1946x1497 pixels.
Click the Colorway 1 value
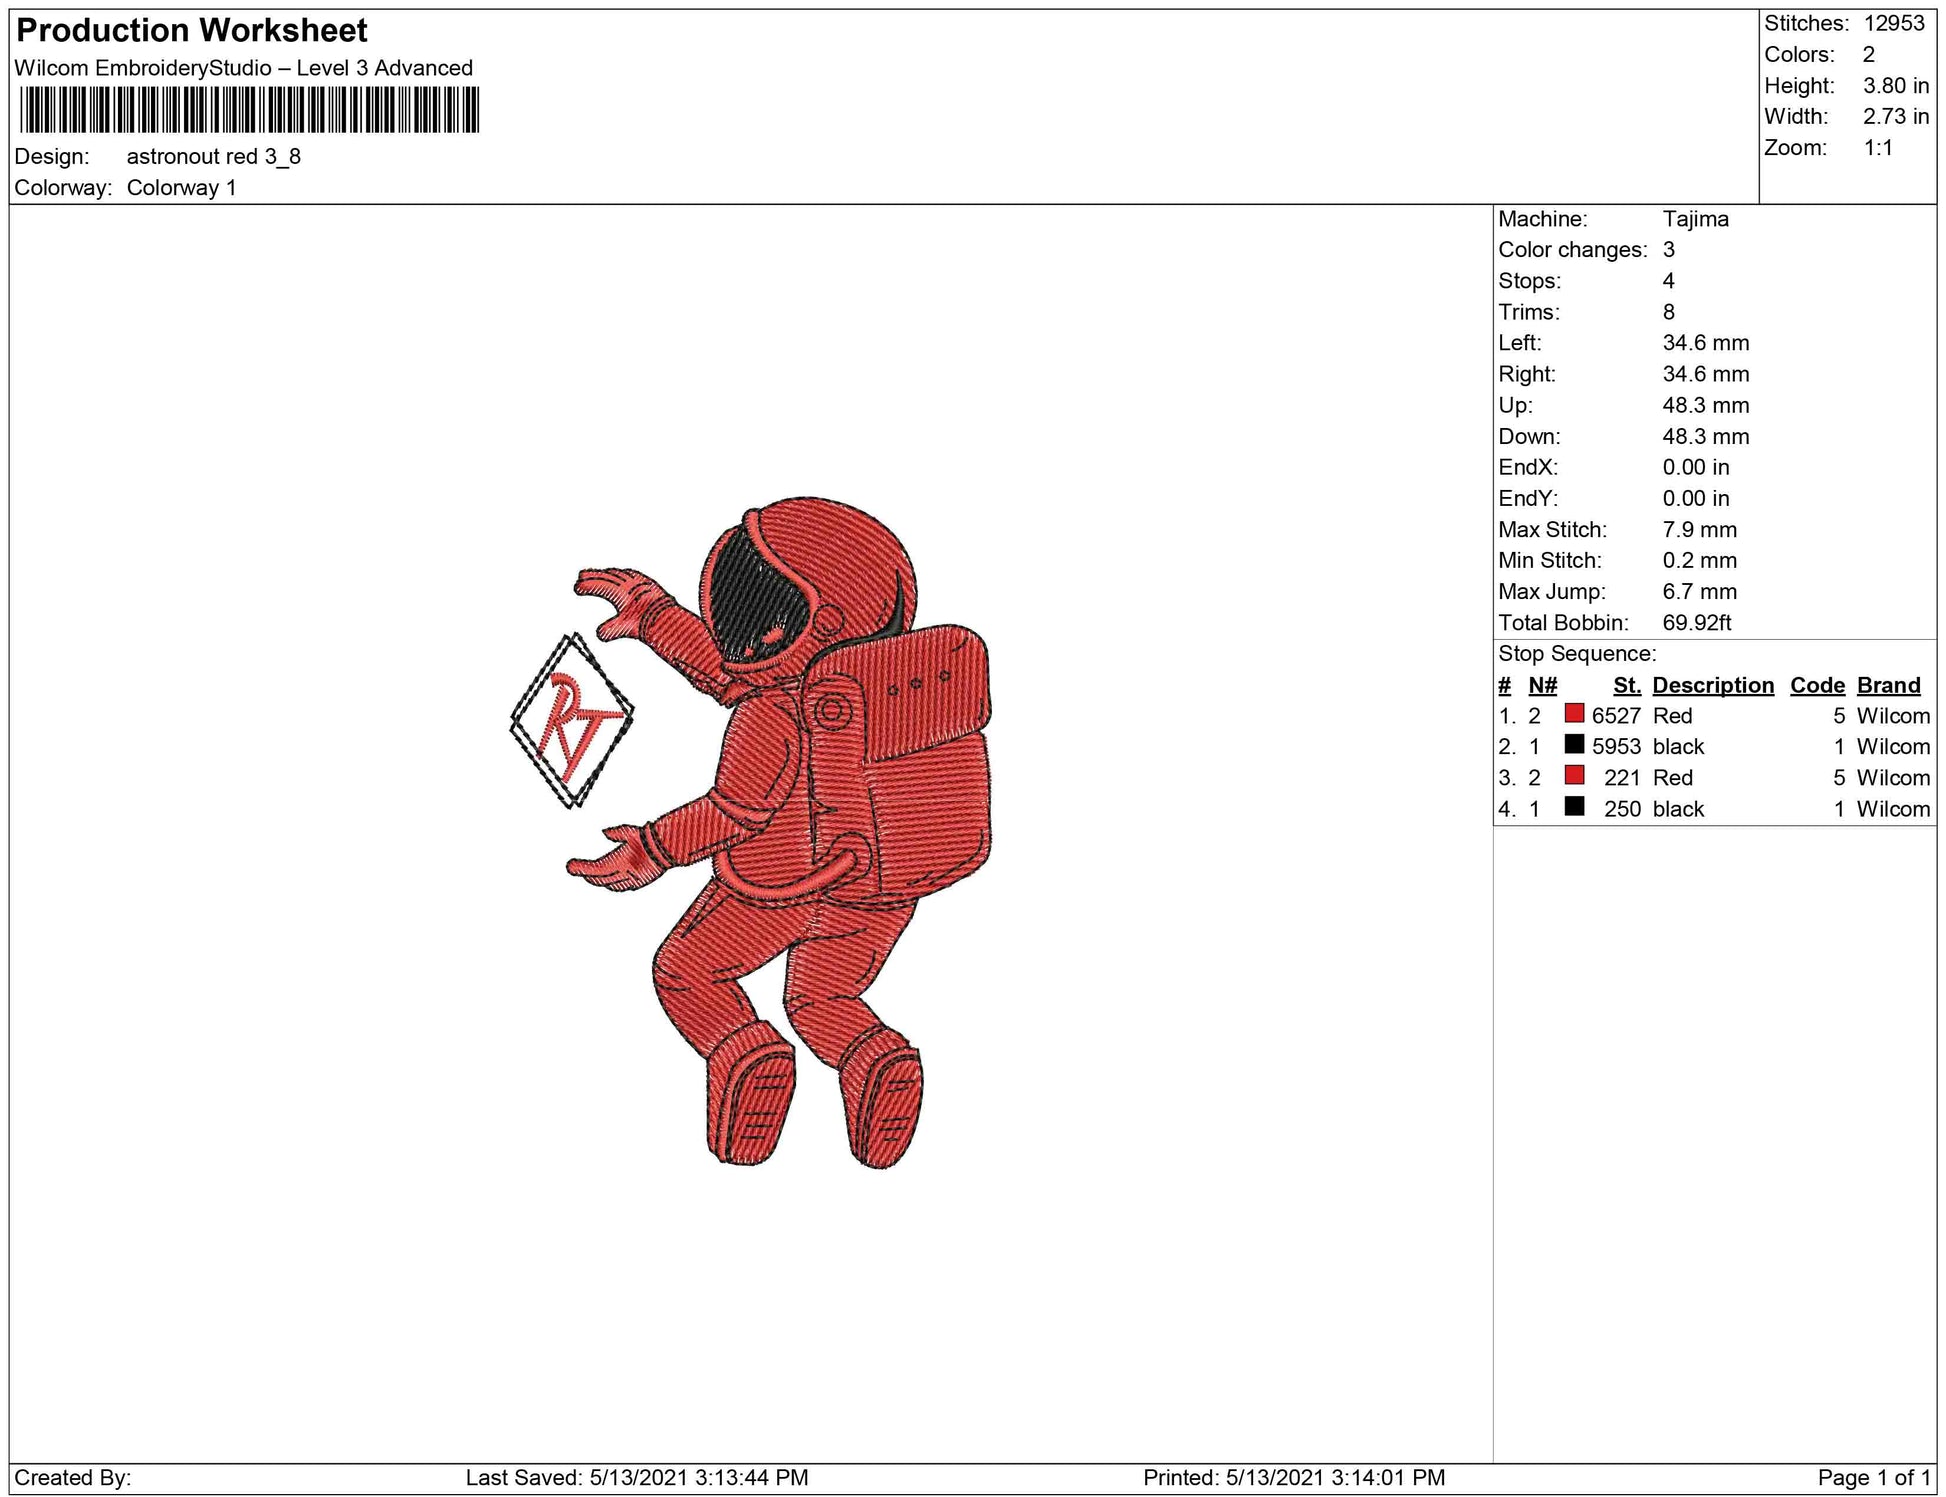click(181, 188)
